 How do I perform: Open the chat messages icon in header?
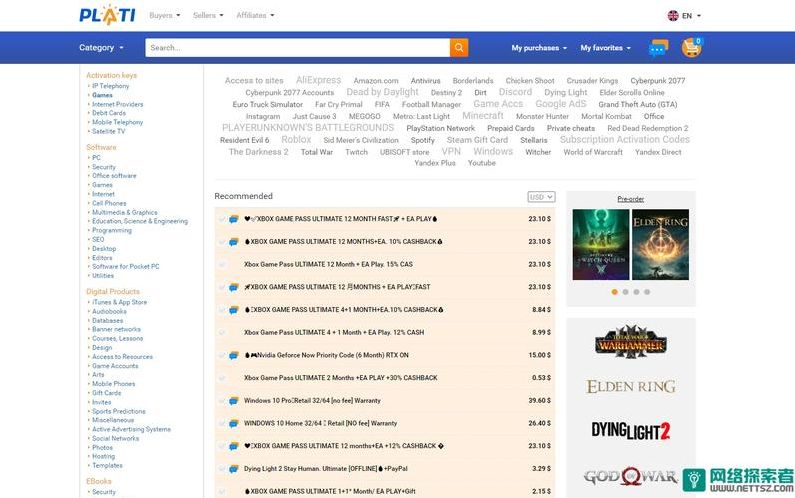[658, 48]
